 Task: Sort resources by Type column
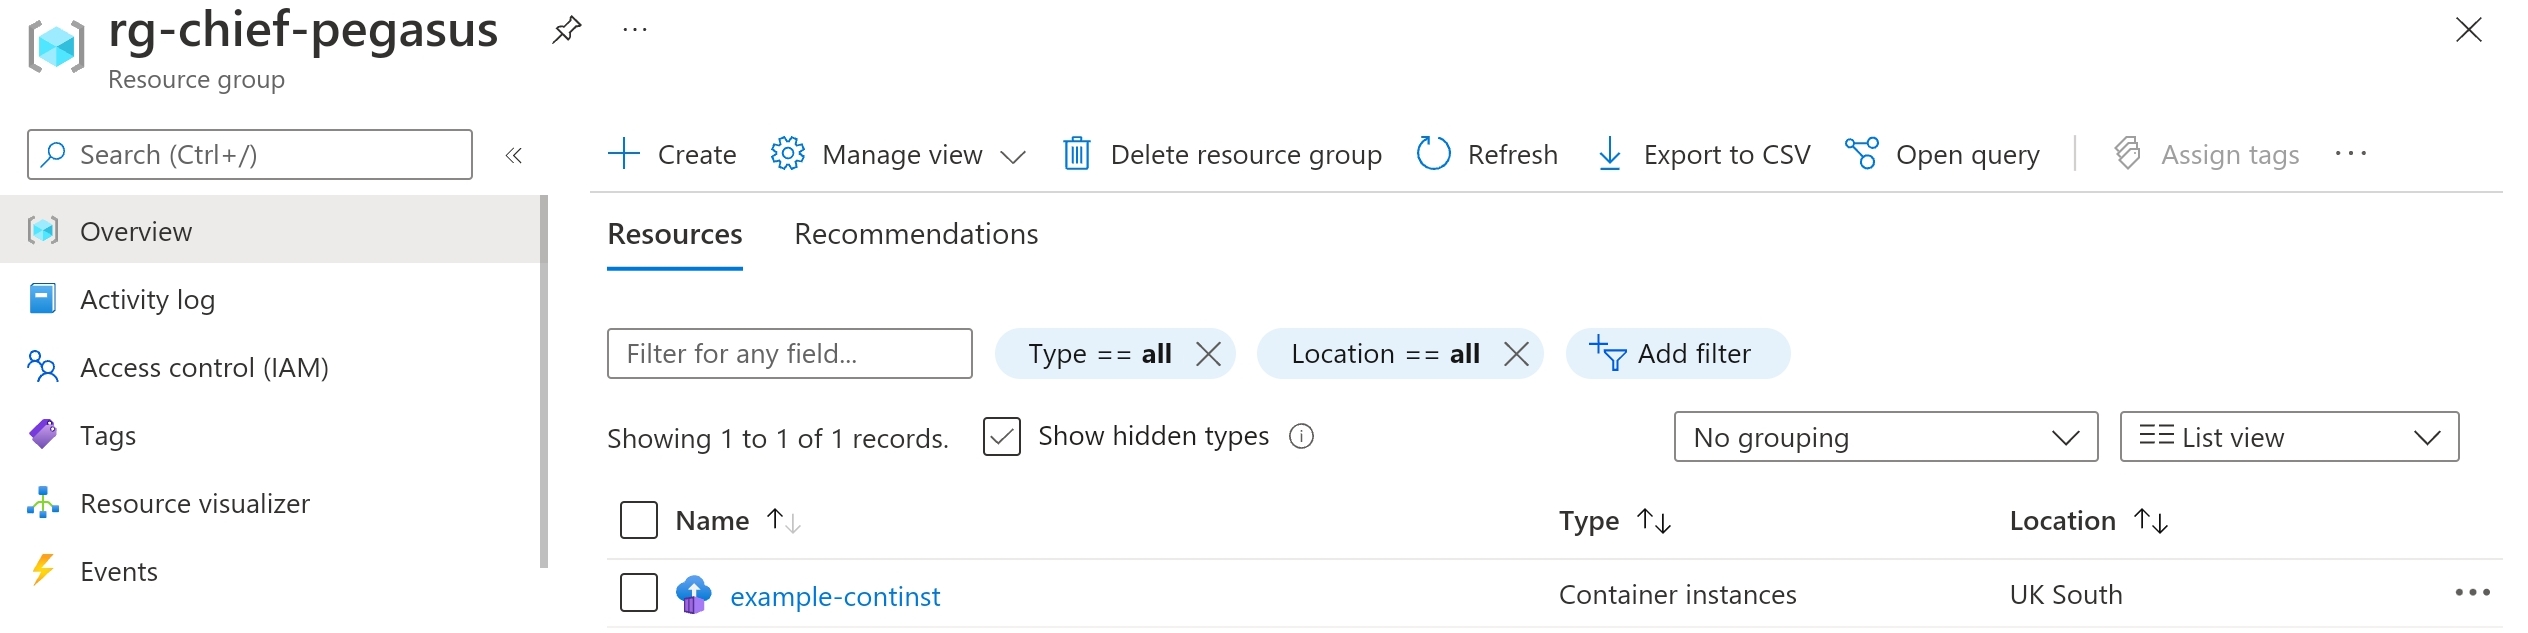click(1615, 521)
